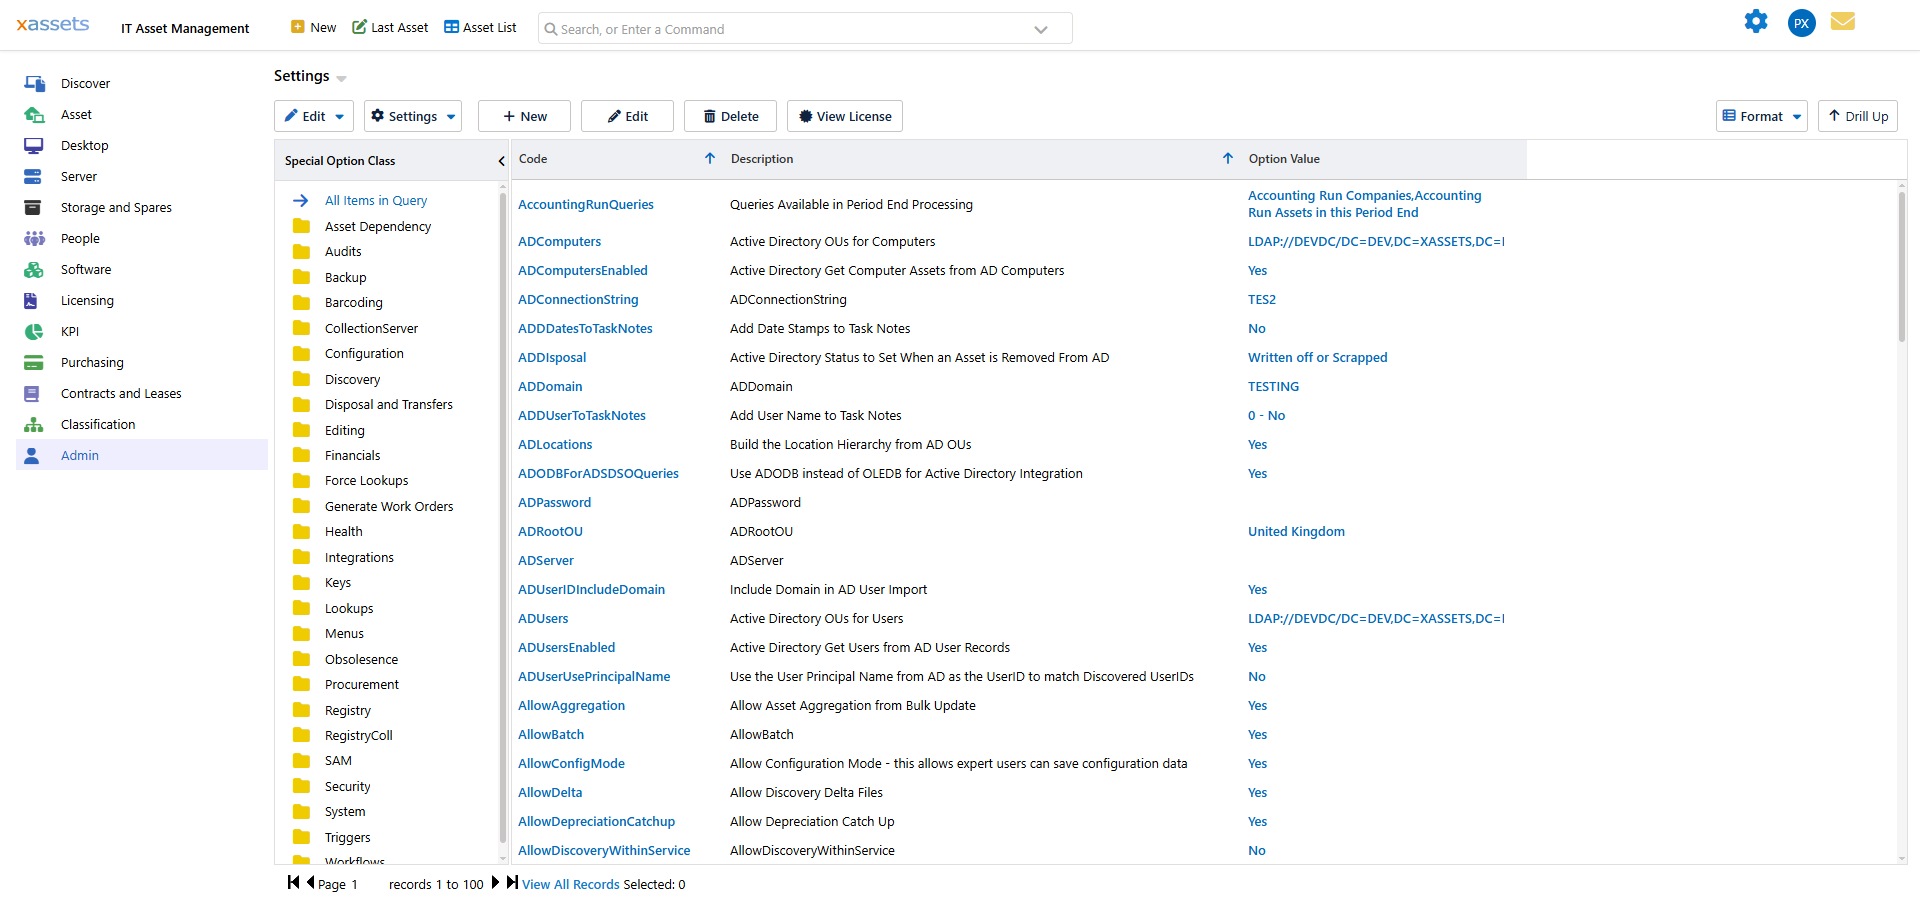Open the Settings breadcrumb dropdown arrow

coord(341,77)
